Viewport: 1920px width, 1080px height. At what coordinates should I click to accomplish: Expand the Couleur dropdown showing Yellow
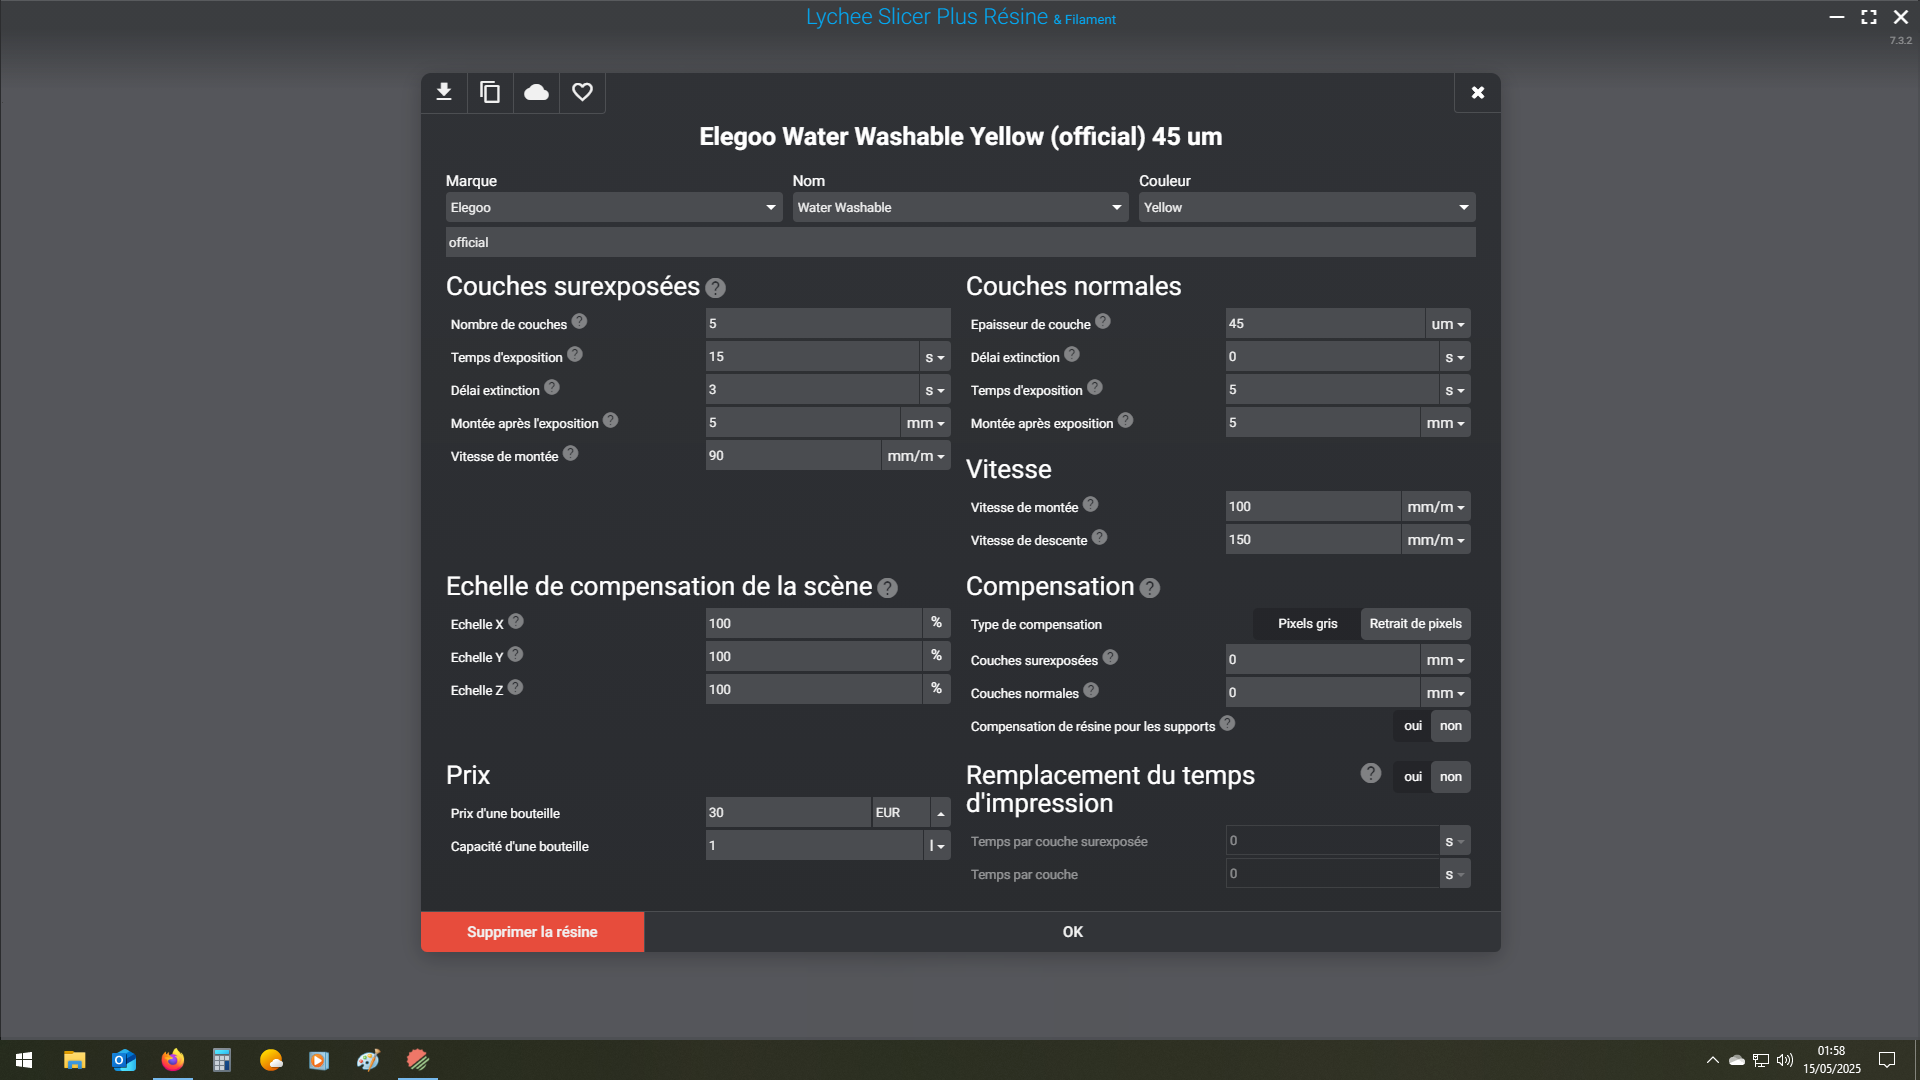pos(1306,207)
